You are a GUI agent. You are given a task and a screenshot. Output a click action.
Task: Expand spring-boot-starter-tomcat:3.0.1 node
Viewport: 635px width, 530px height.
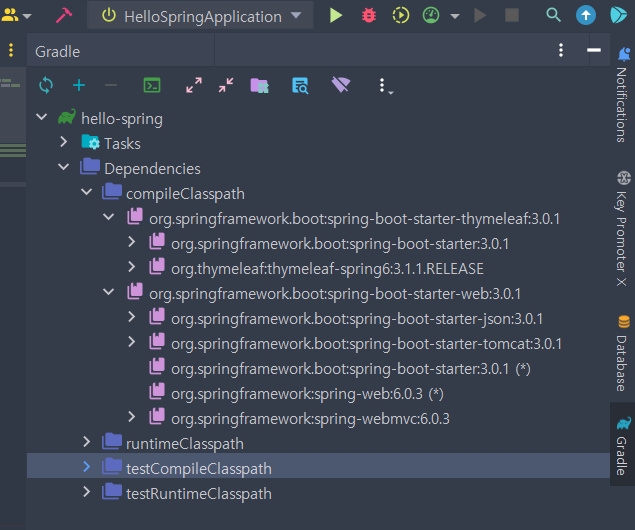(x=131, y=342)
